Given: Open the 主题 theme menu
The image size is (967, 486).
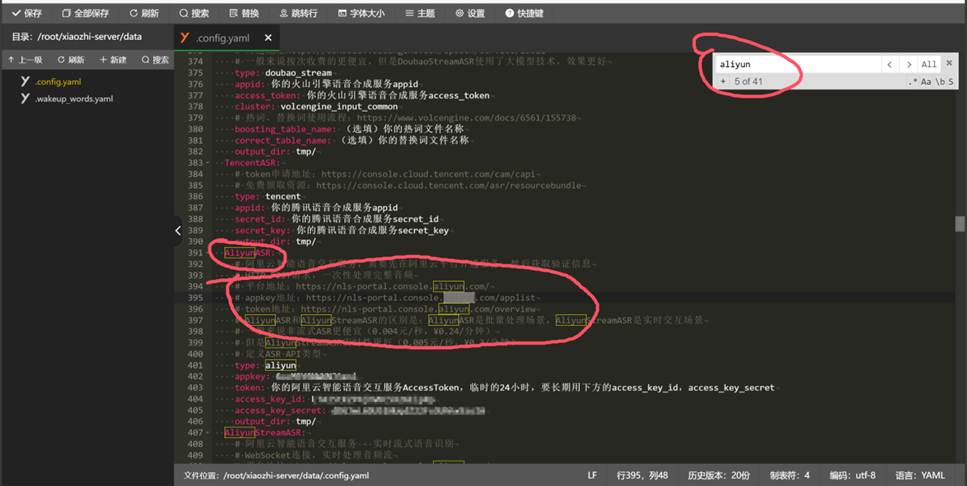Looking at the screenshot, I should (x=419, y=13).
